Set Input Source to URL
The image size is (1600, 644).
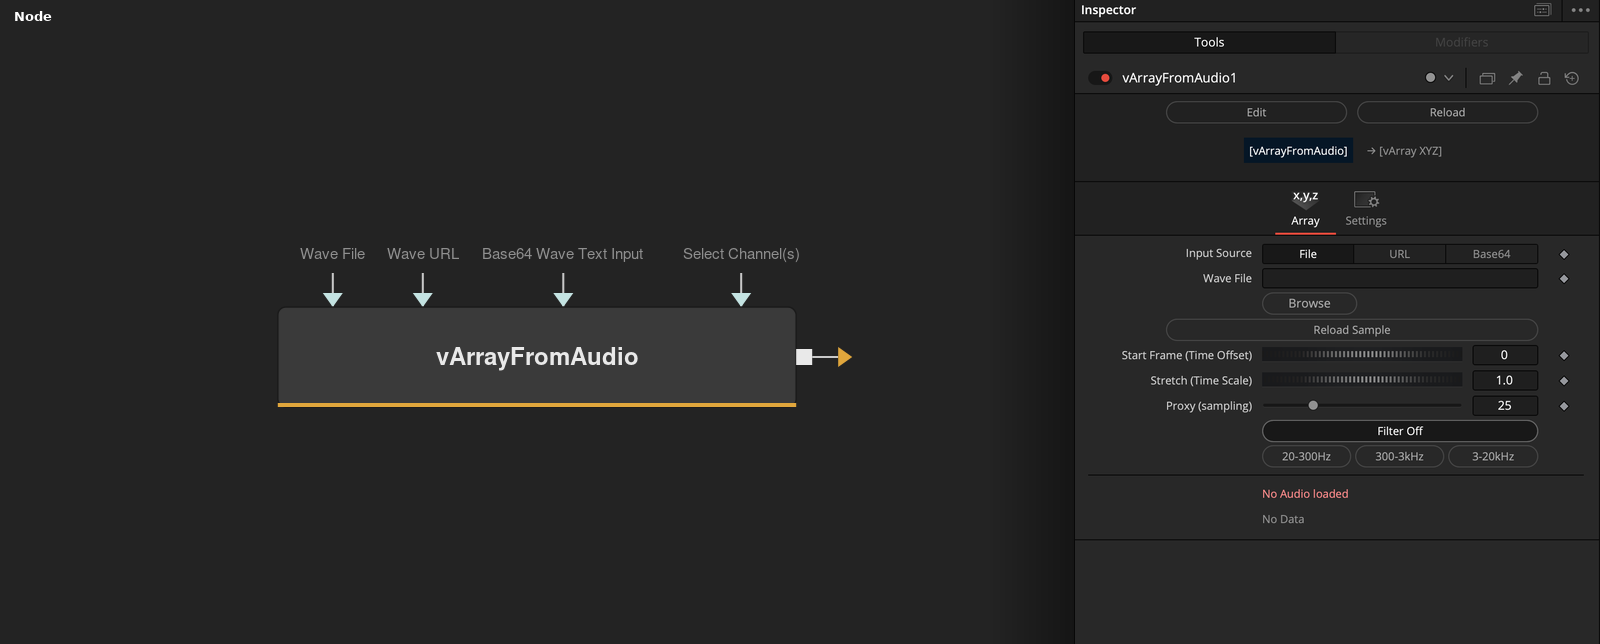[1400, 254]
